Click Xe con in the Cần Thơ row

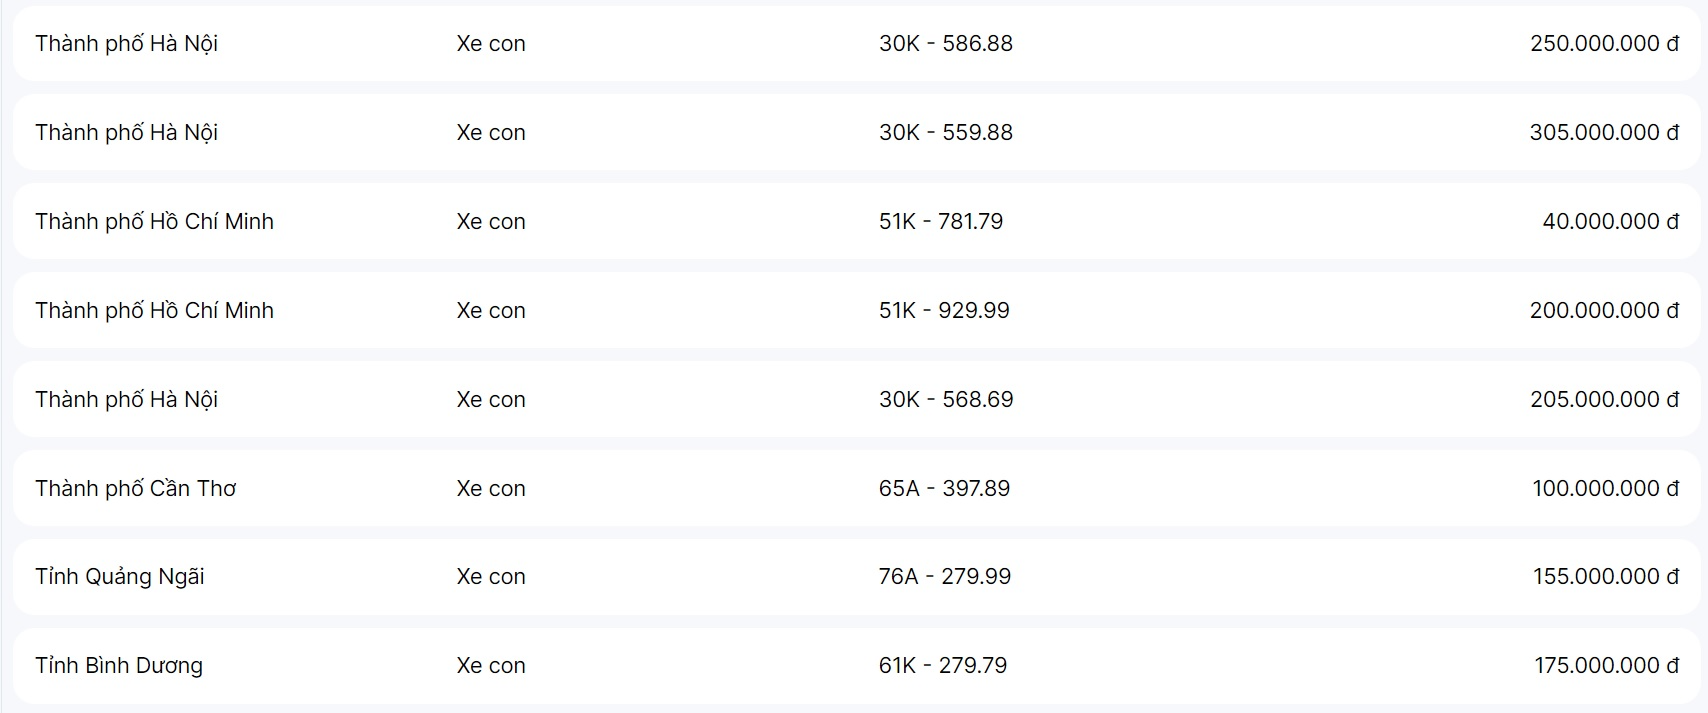[x=490, y=489]
